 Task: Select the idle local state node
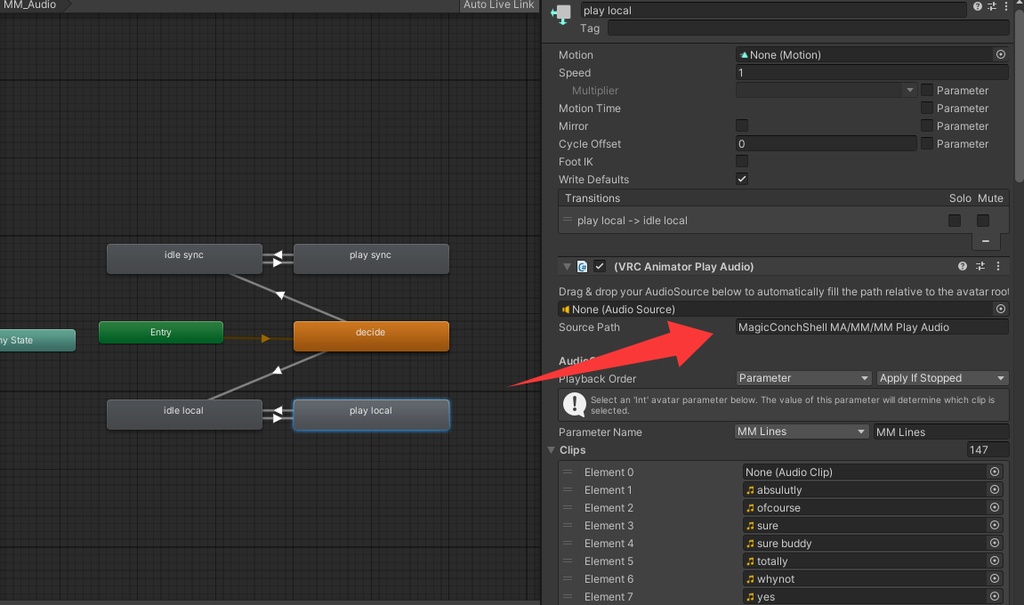pyautogui.click(x=184, y=414)
